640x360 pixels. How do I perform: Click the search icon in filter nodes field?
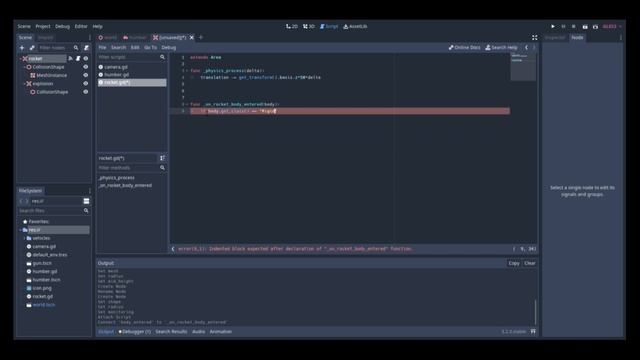click(x=76, y=48)
